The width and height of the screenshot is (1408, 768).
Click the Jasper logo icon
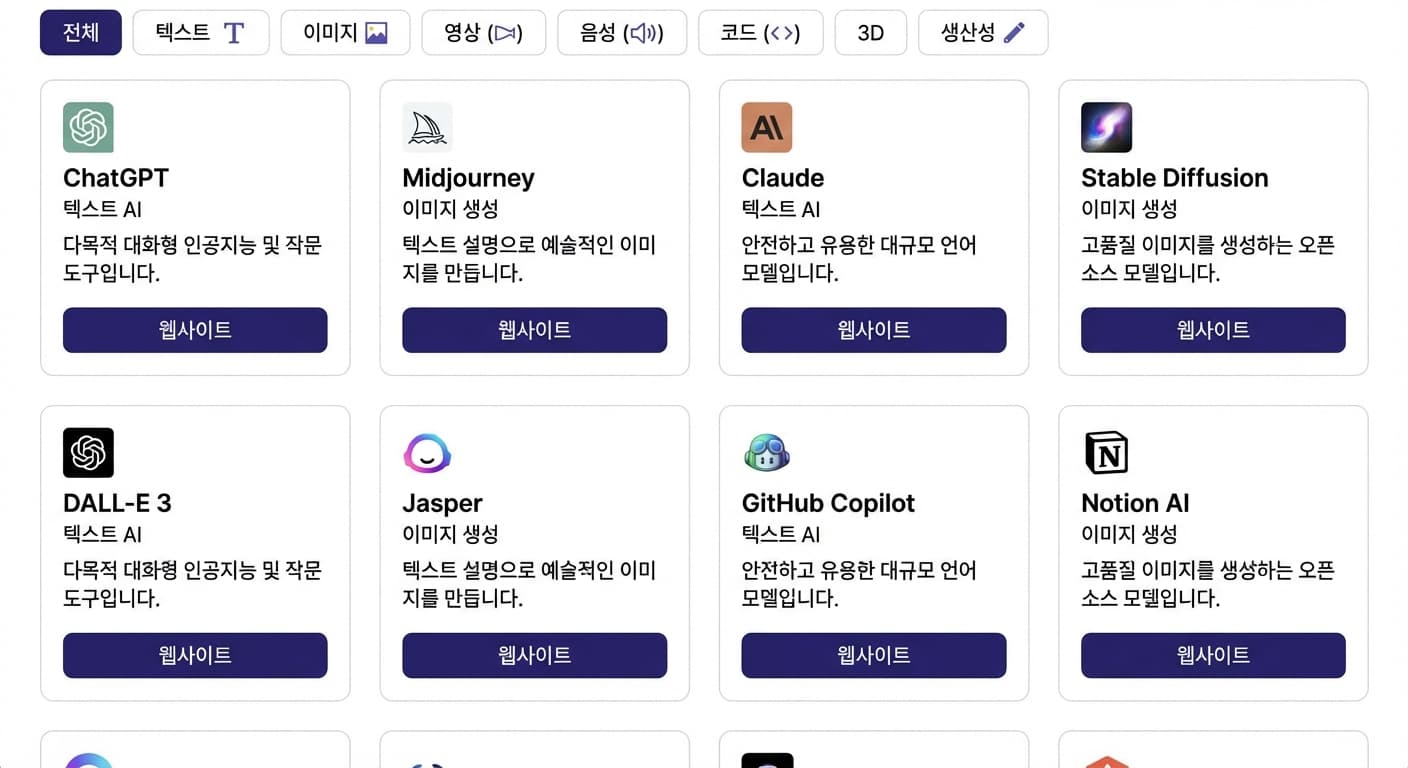(x=427, y=452)
